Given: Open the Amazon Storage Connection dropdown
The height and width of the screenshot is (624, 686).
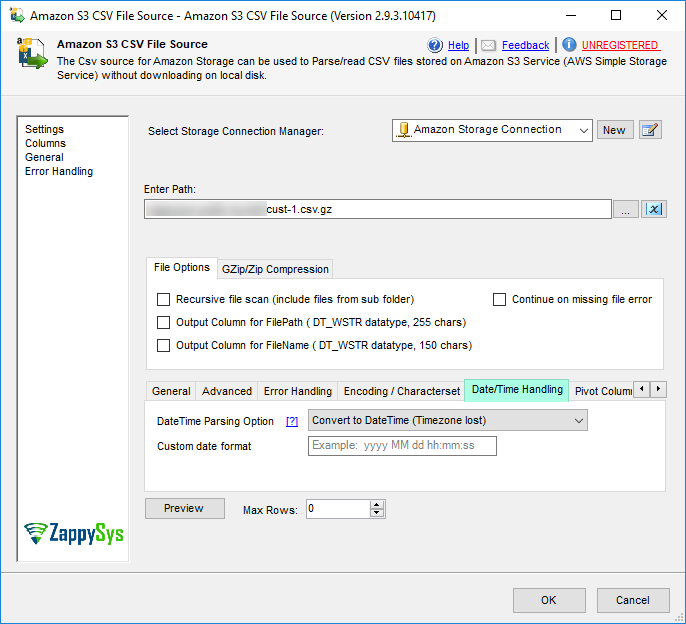Looking at the screenshot, I should pos(492,130).
